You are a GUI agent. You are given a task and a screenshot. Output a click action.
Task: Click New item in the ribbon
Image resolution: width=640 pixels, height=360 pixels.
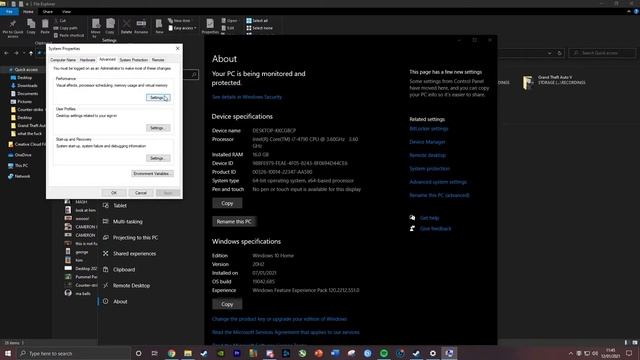click(x=179, y=20)
